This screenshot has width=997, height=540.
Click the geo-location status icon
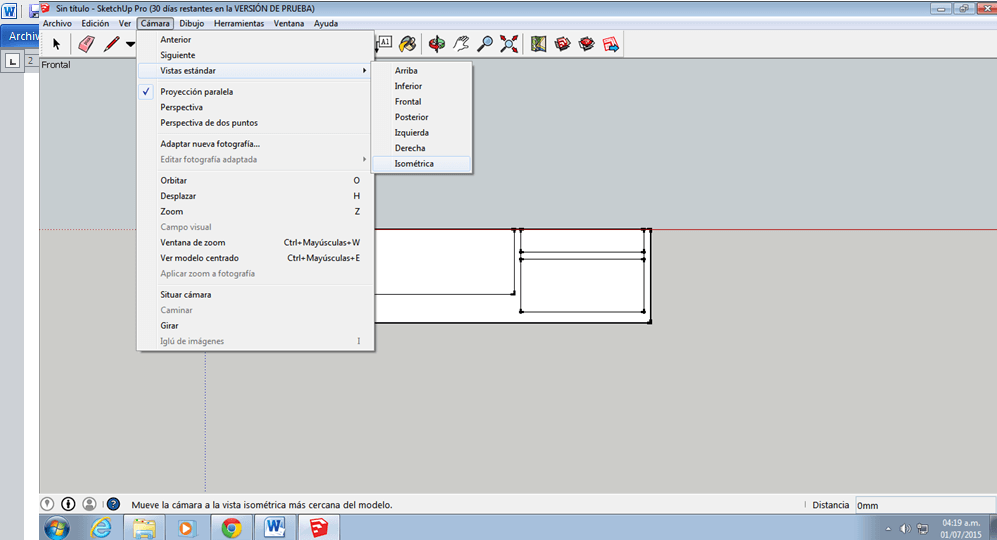47,504
